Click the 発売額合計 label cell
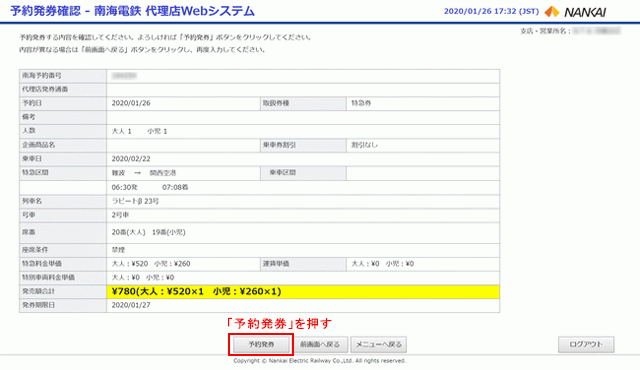 (x=63, y=291)
